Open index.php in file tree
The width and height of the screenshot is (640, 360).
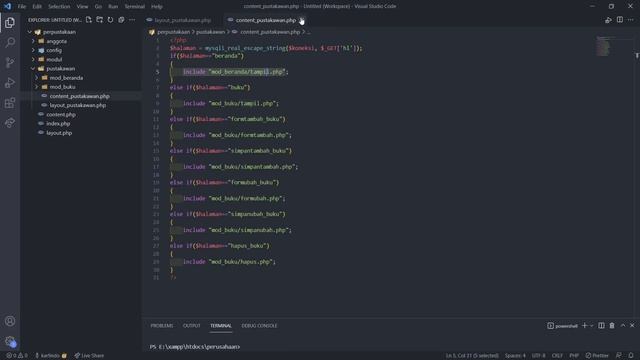tap(58, 124)
